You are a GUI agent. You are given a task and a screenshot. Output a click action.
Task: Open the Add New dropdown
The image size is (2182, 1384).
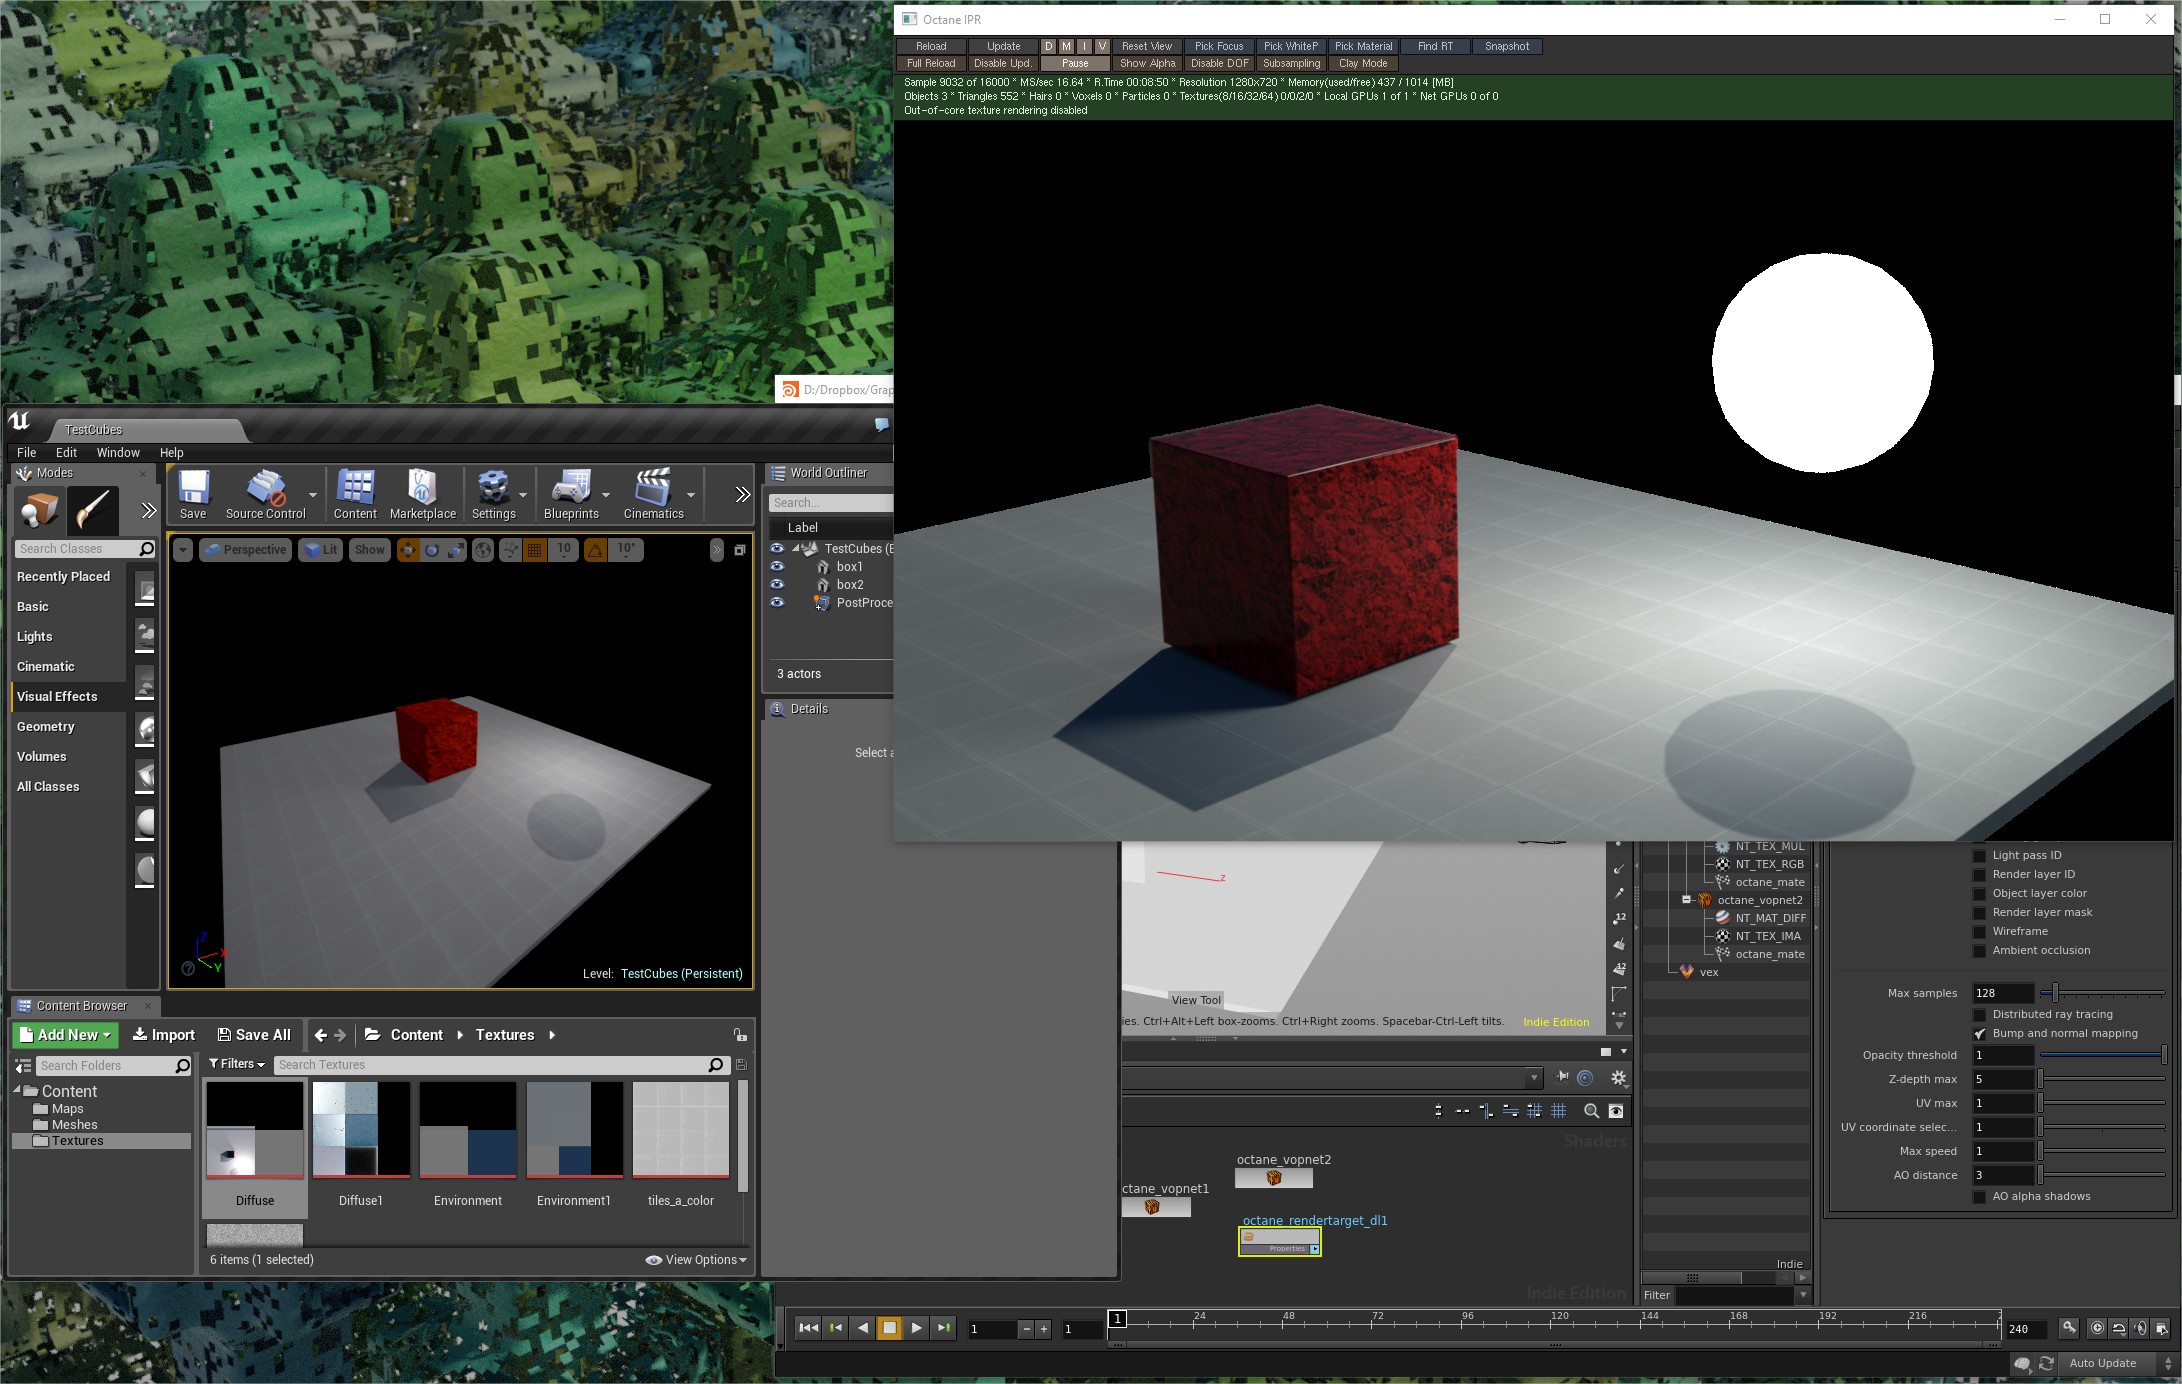pyautogui.click(x=66, y=1035)
